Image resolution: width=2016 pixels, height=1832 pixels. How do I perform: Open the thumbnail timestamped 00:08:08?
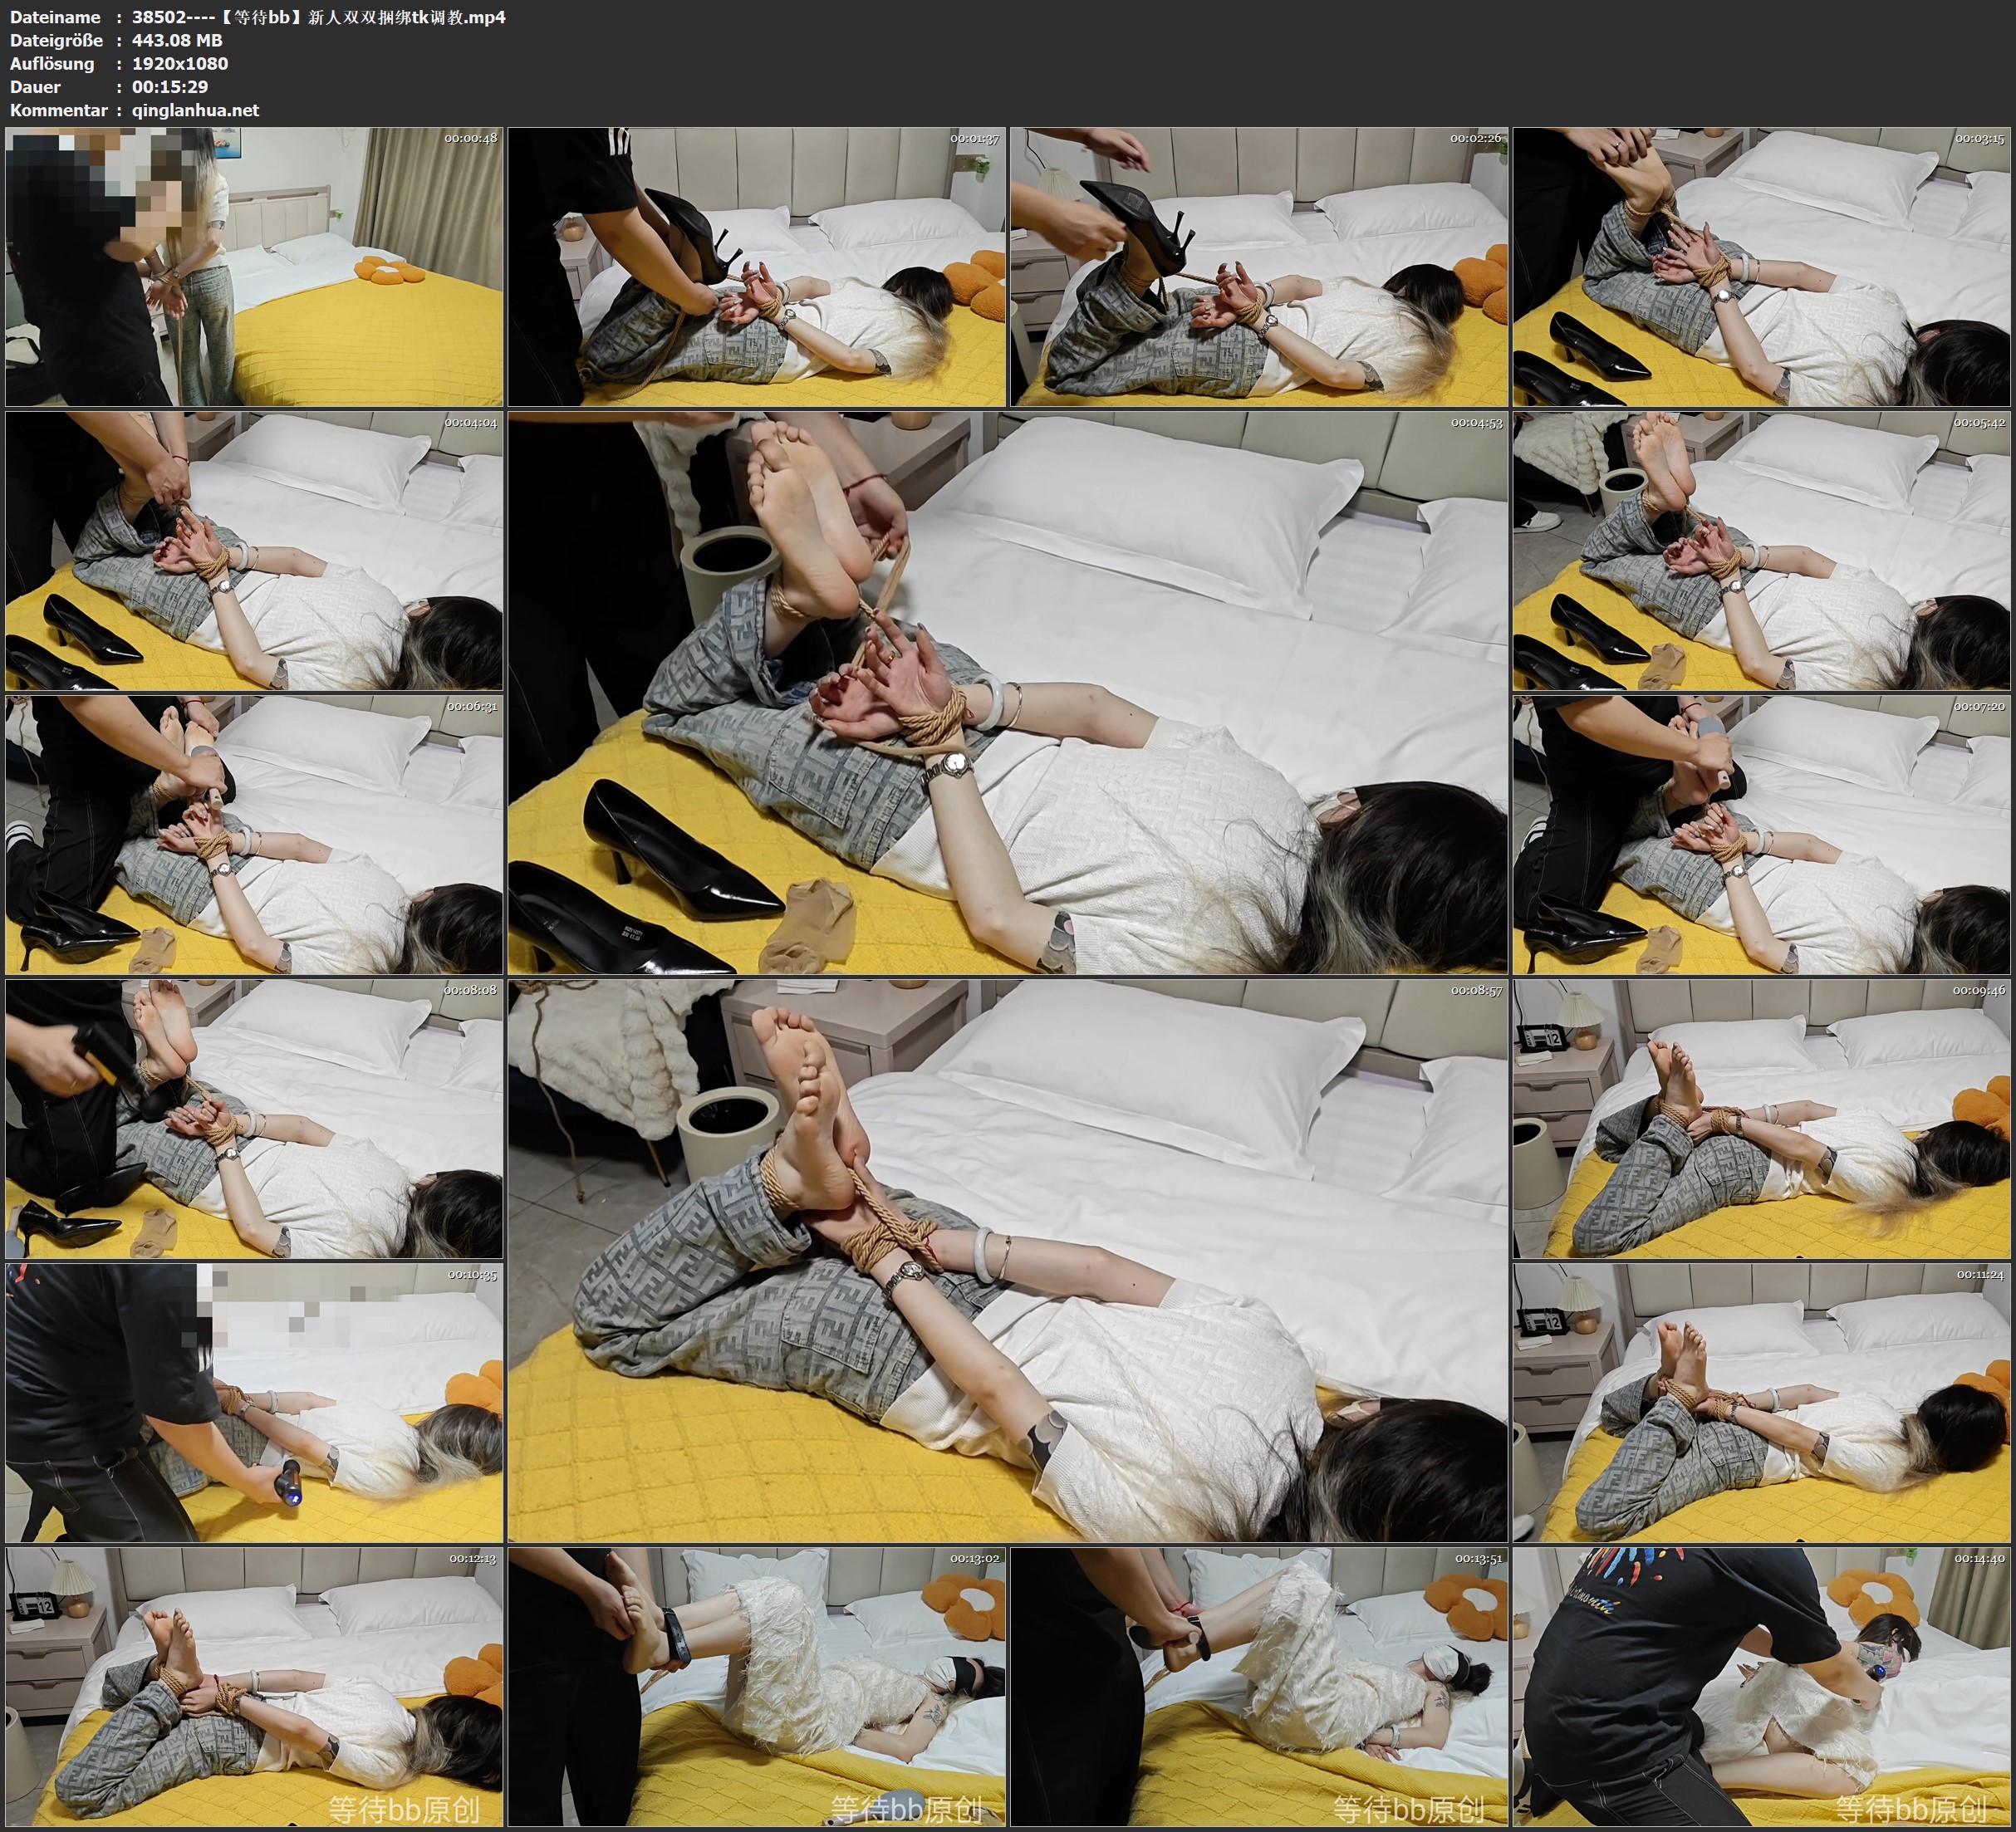click(x=254, y=1119)
